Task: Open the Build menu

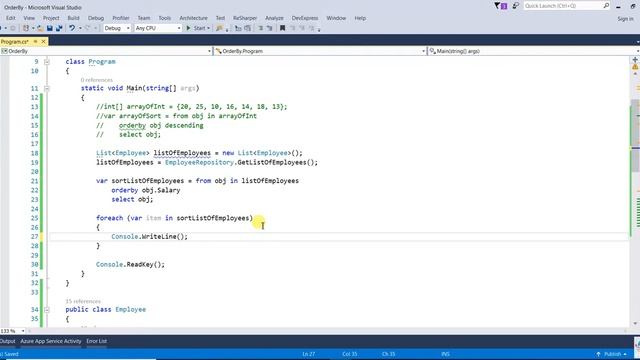Action: pyautogui.click(x=73, y=18)
